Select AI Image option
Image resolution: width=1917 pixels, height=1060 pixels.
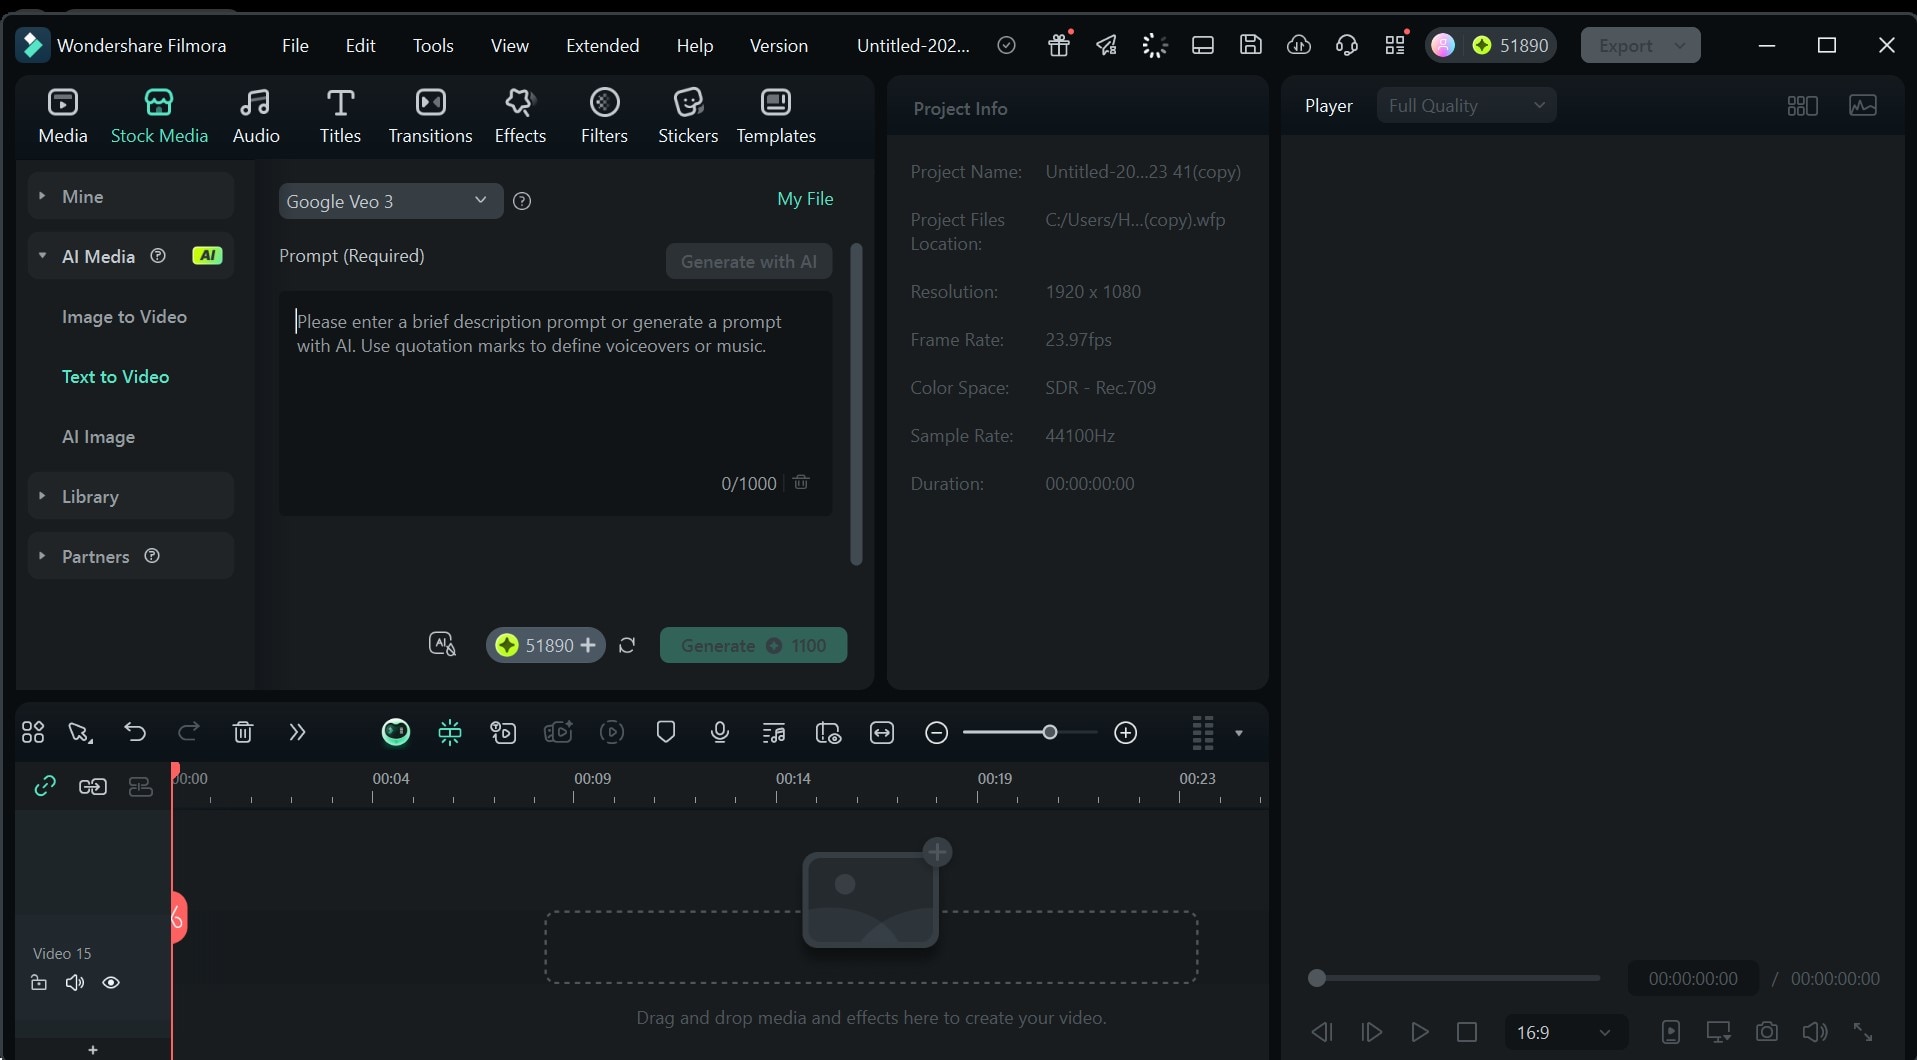click(x=98, y=436)
